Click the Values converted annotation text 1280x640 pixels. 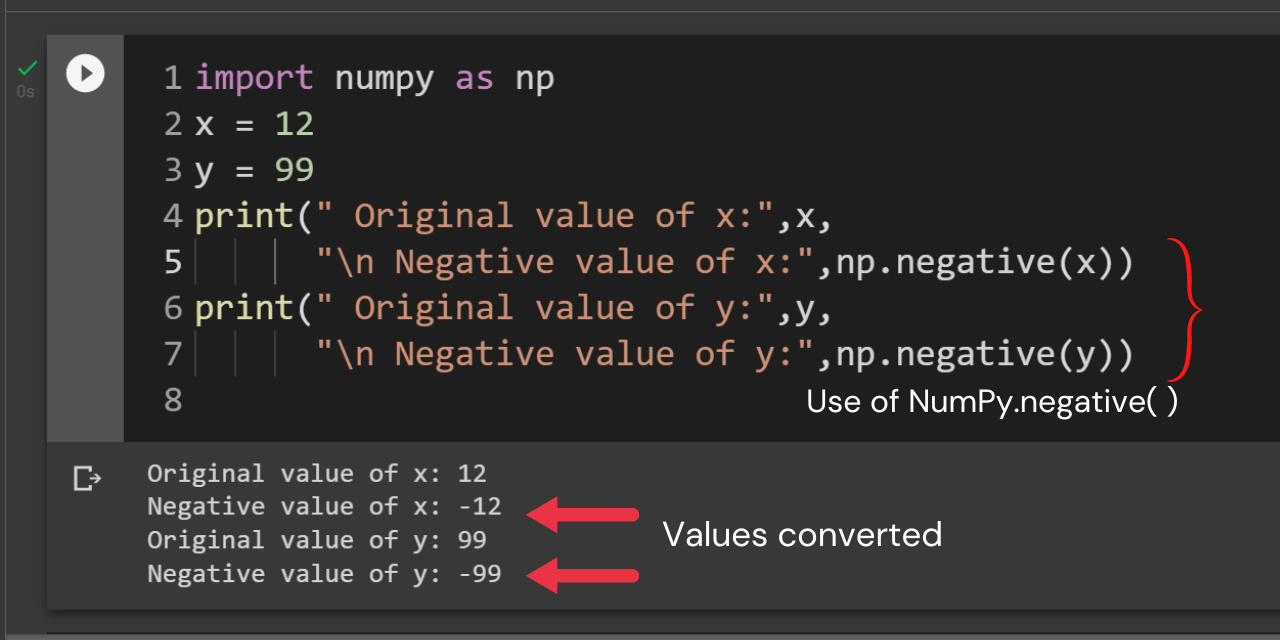[802, 534]
